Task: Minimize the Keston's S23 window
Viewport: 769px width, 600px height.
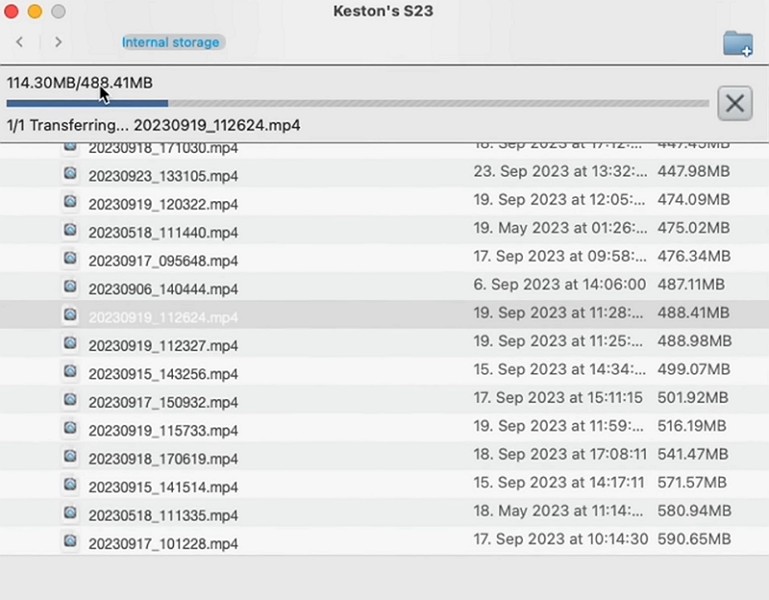Action: [35, 11]
